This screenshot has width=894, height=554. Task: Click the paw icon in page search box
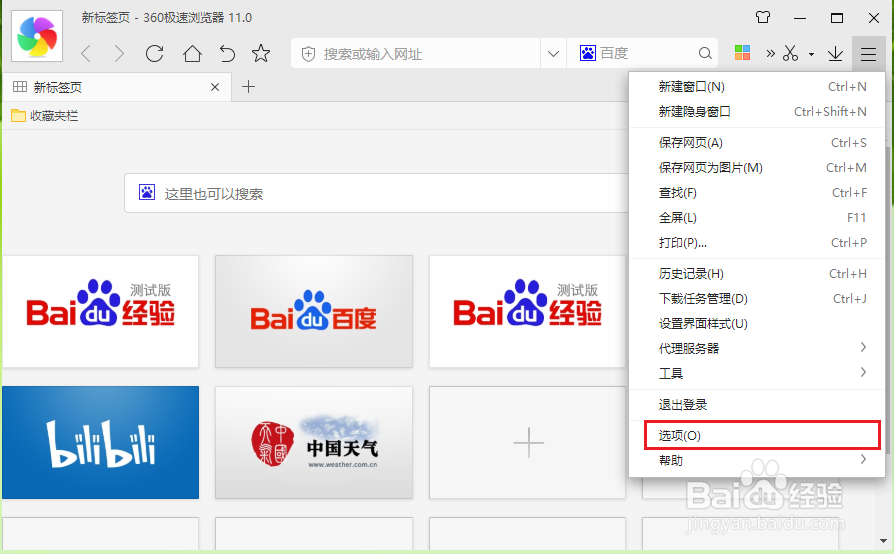click(147, 192)
